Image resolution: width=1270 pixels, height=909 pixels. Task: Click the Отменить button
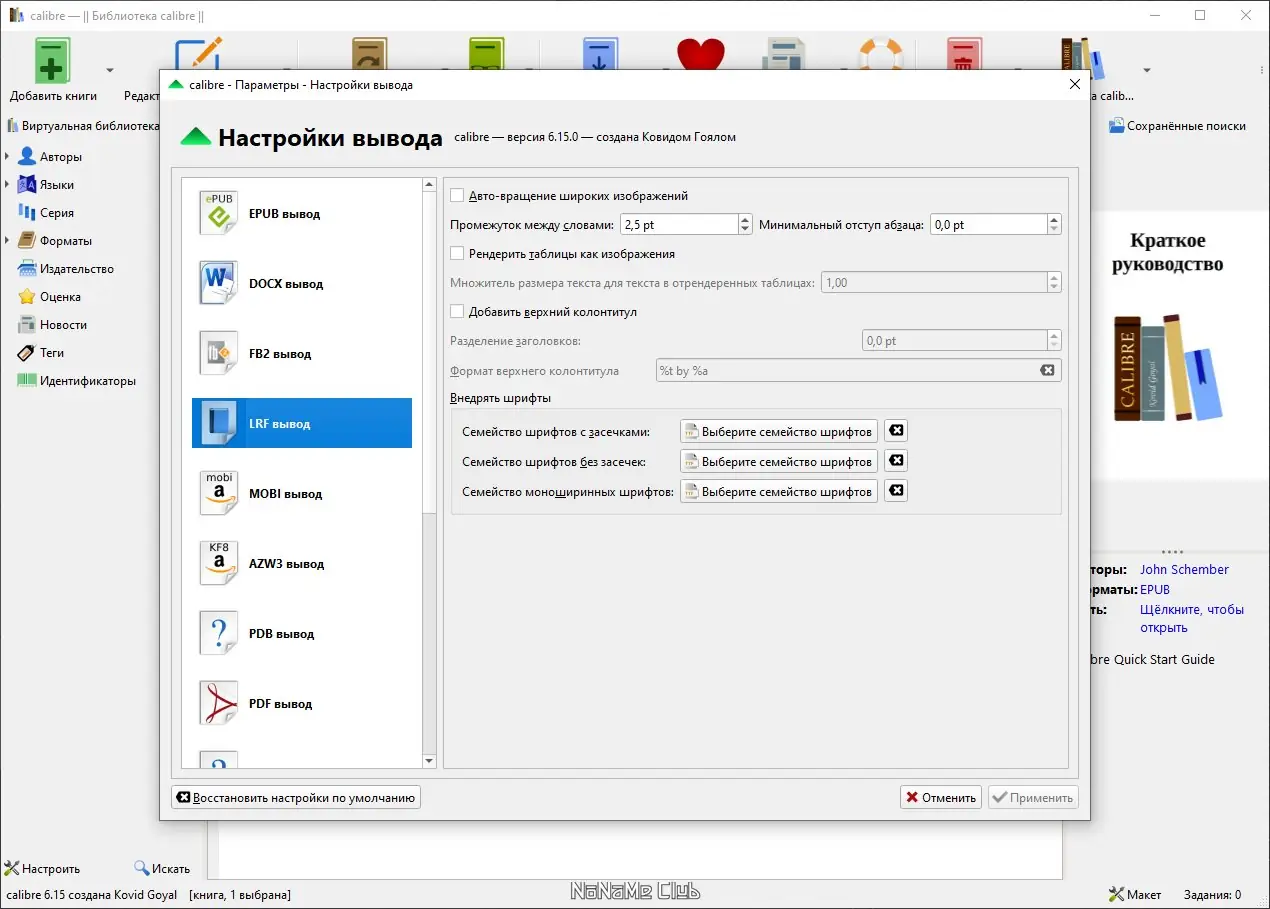pyautogui.click(x=941, y=797)
